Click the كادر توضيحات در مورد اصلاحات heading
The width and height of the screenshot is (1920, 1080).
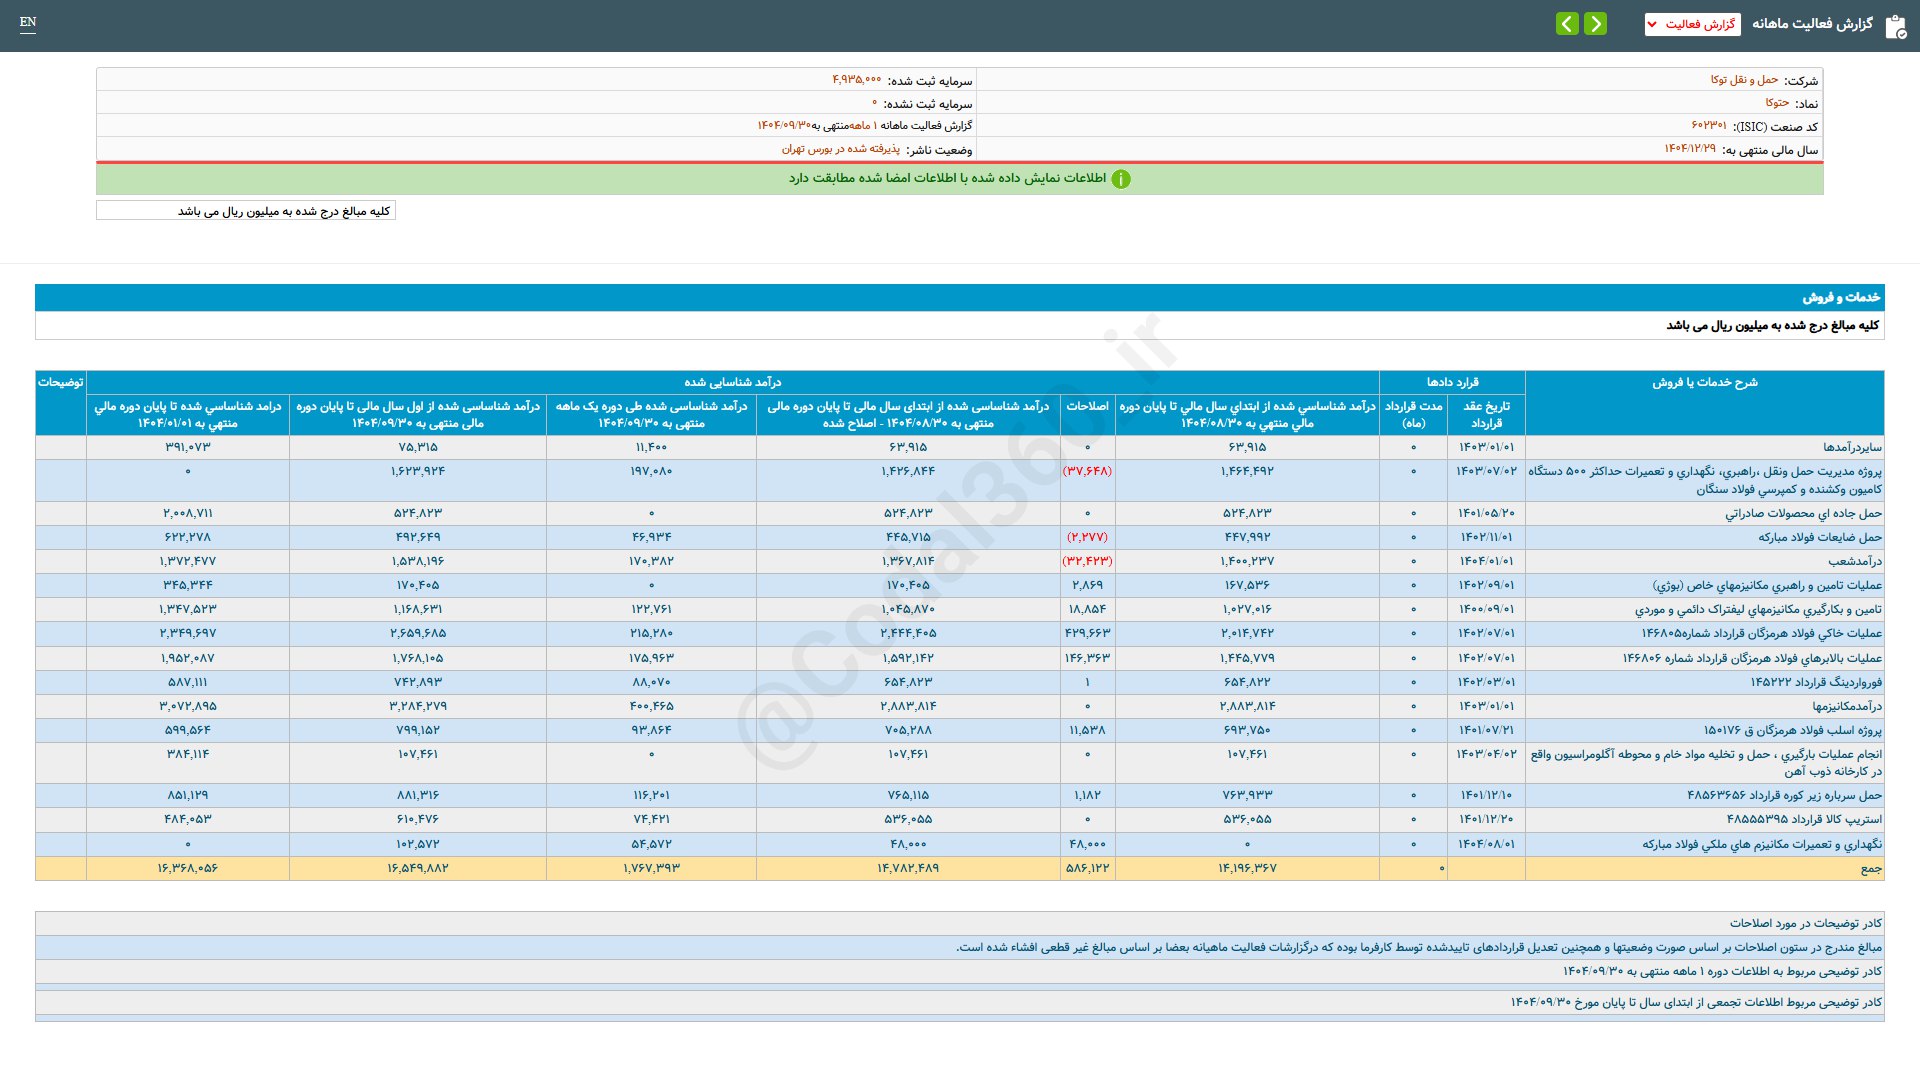point(1805,923)
